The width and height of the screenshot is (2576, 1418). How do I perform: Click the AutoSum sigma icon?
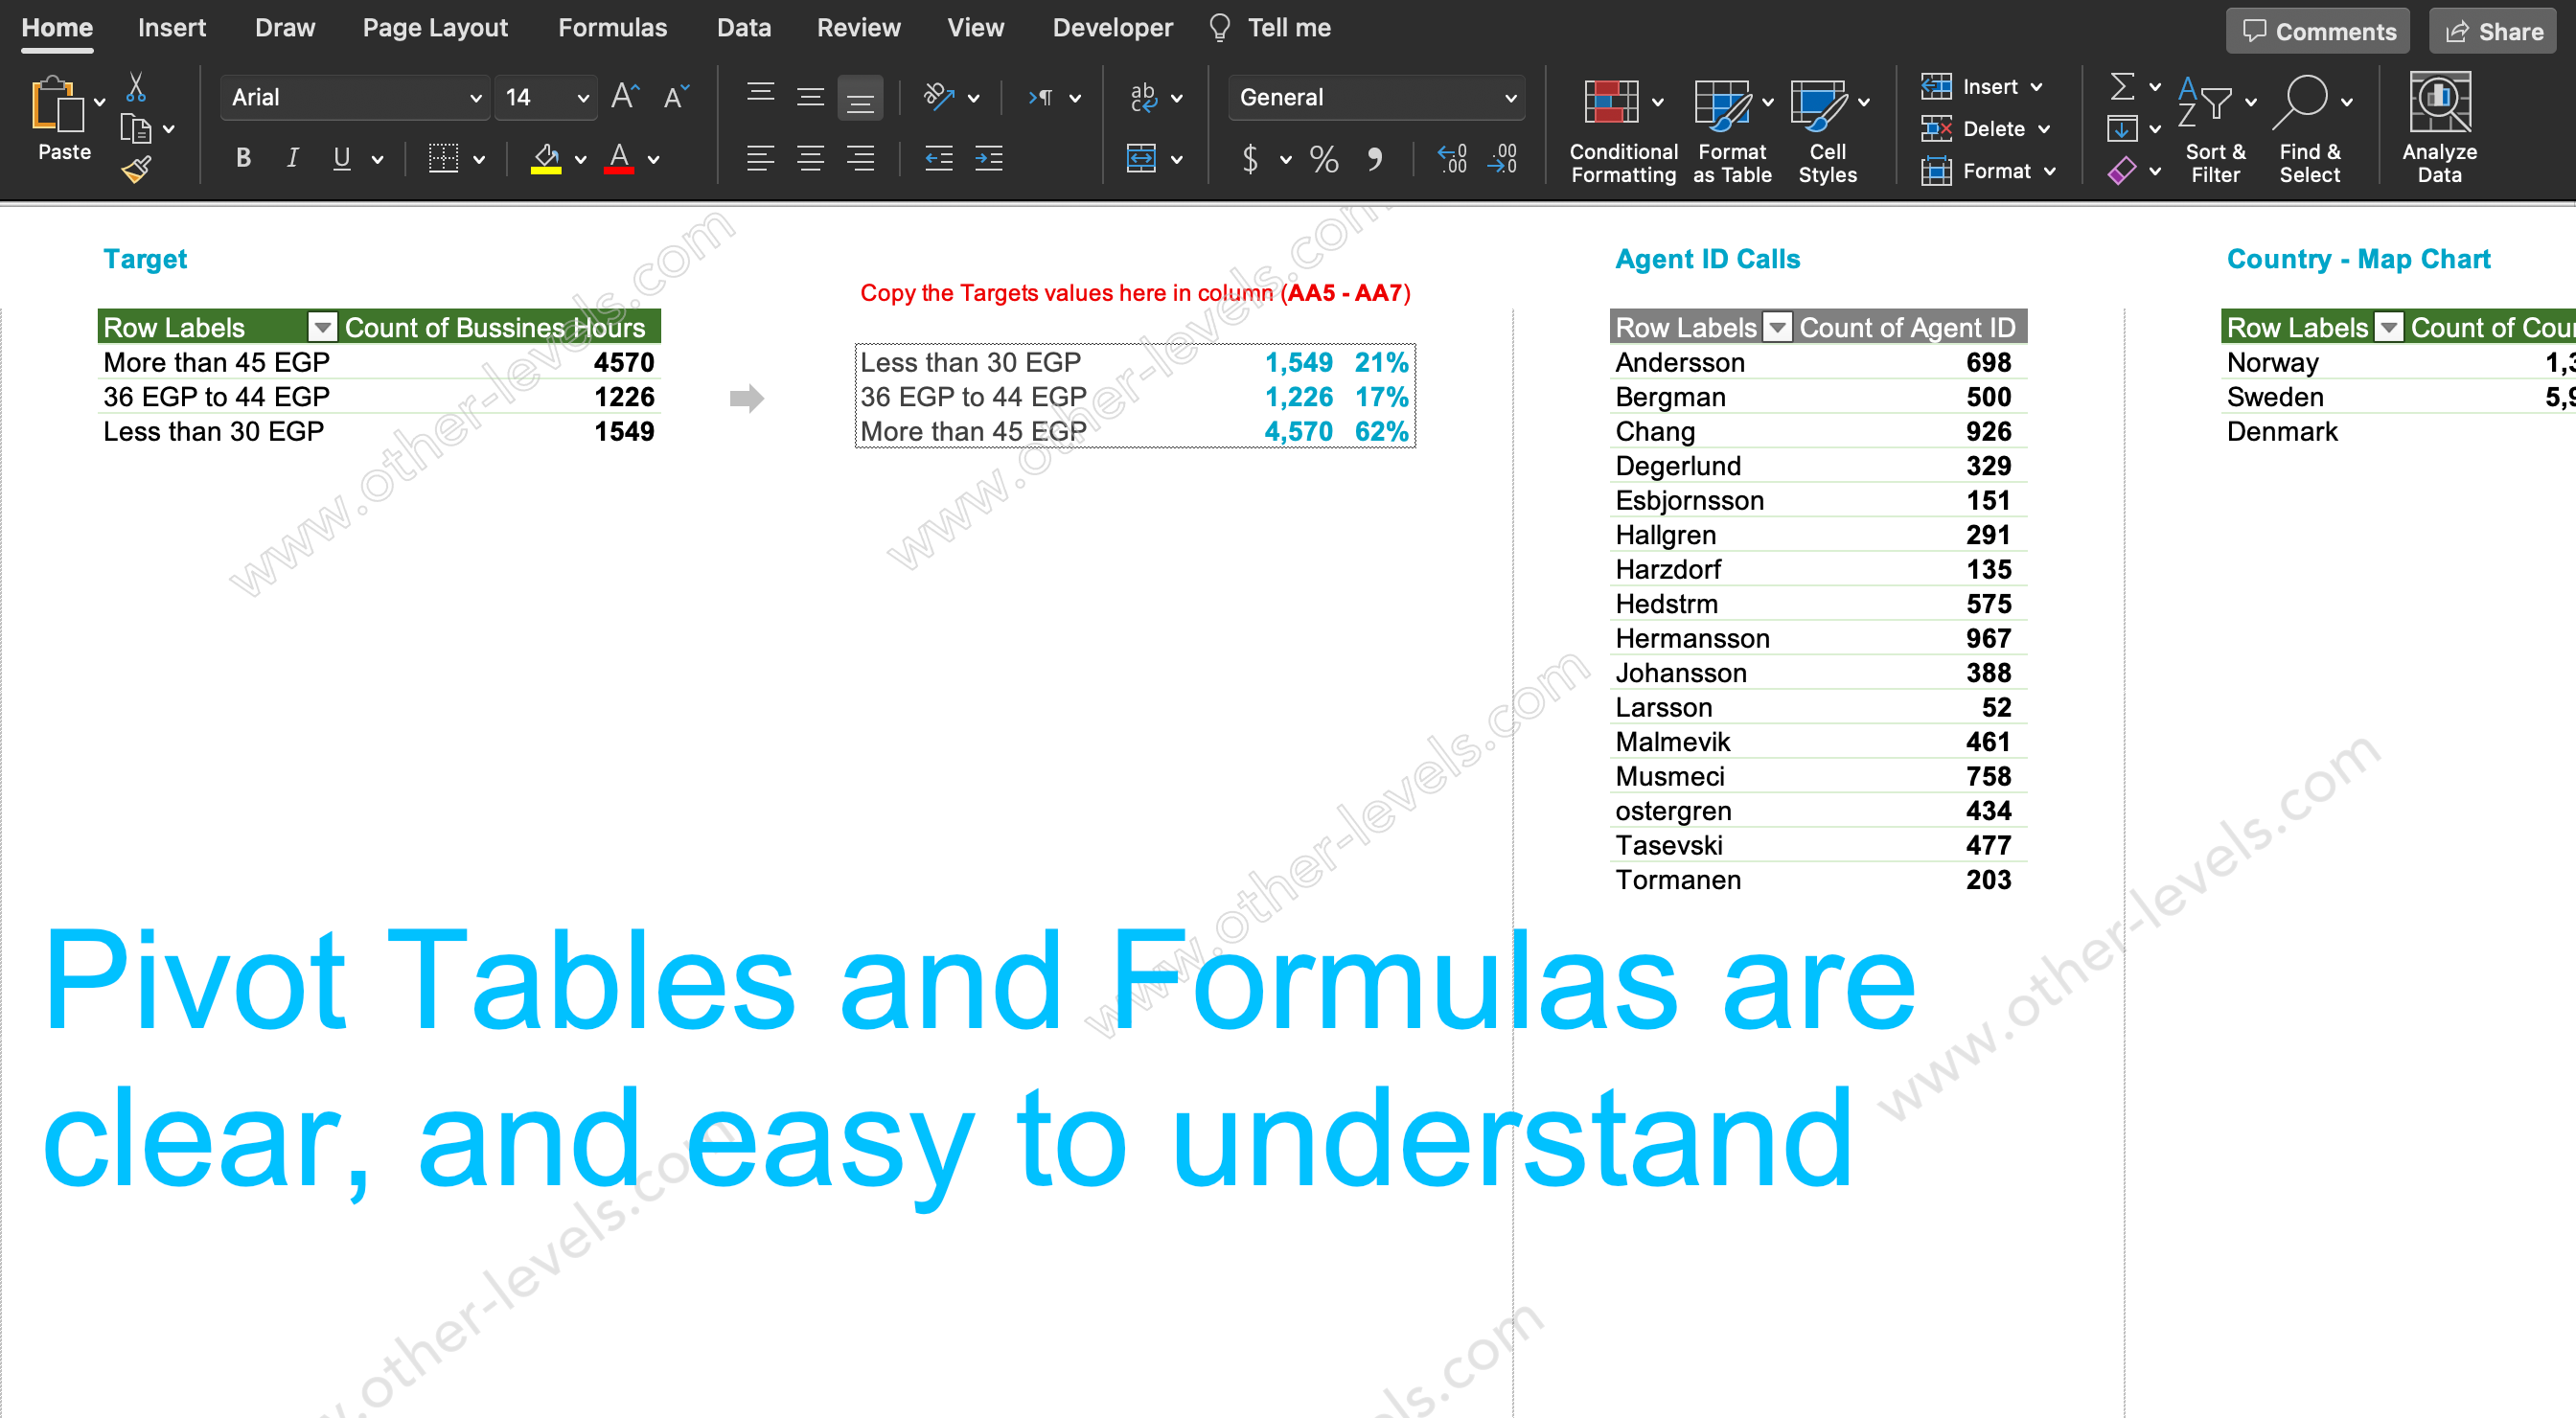coord(2122,87)
